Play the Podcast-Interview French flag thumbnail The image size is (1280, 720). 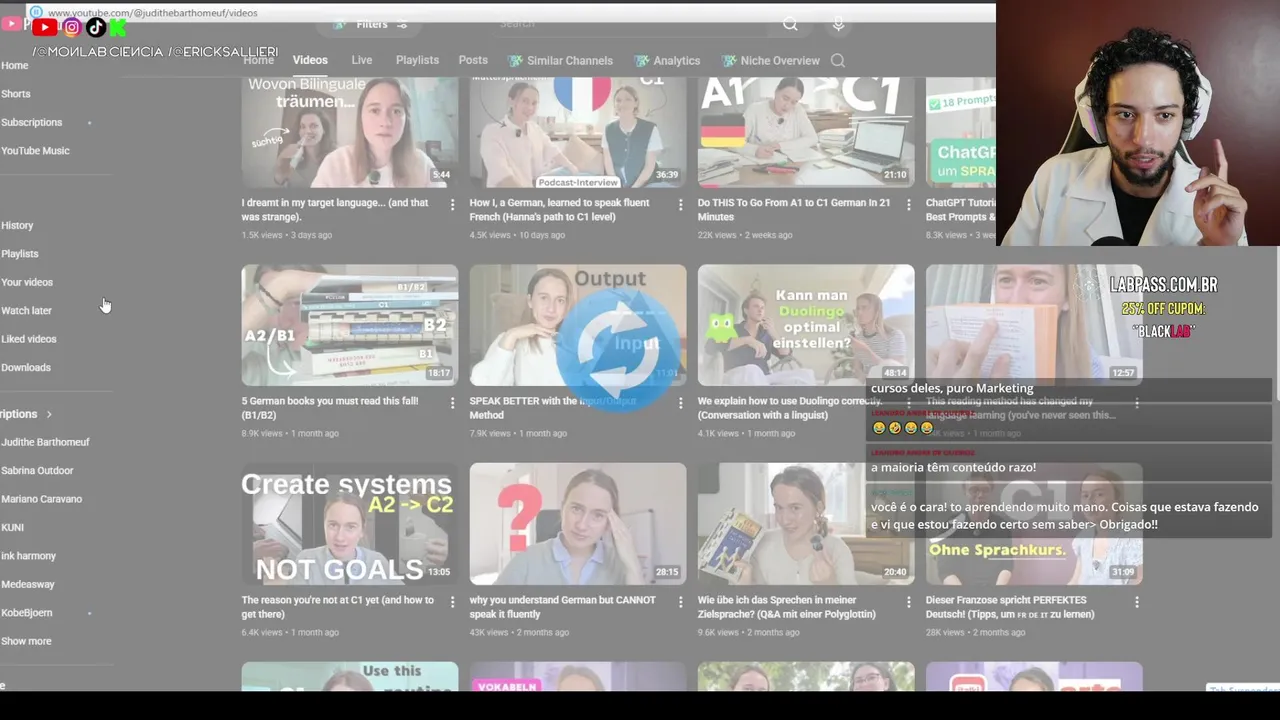pyautogui.click(x=578, y=132)
